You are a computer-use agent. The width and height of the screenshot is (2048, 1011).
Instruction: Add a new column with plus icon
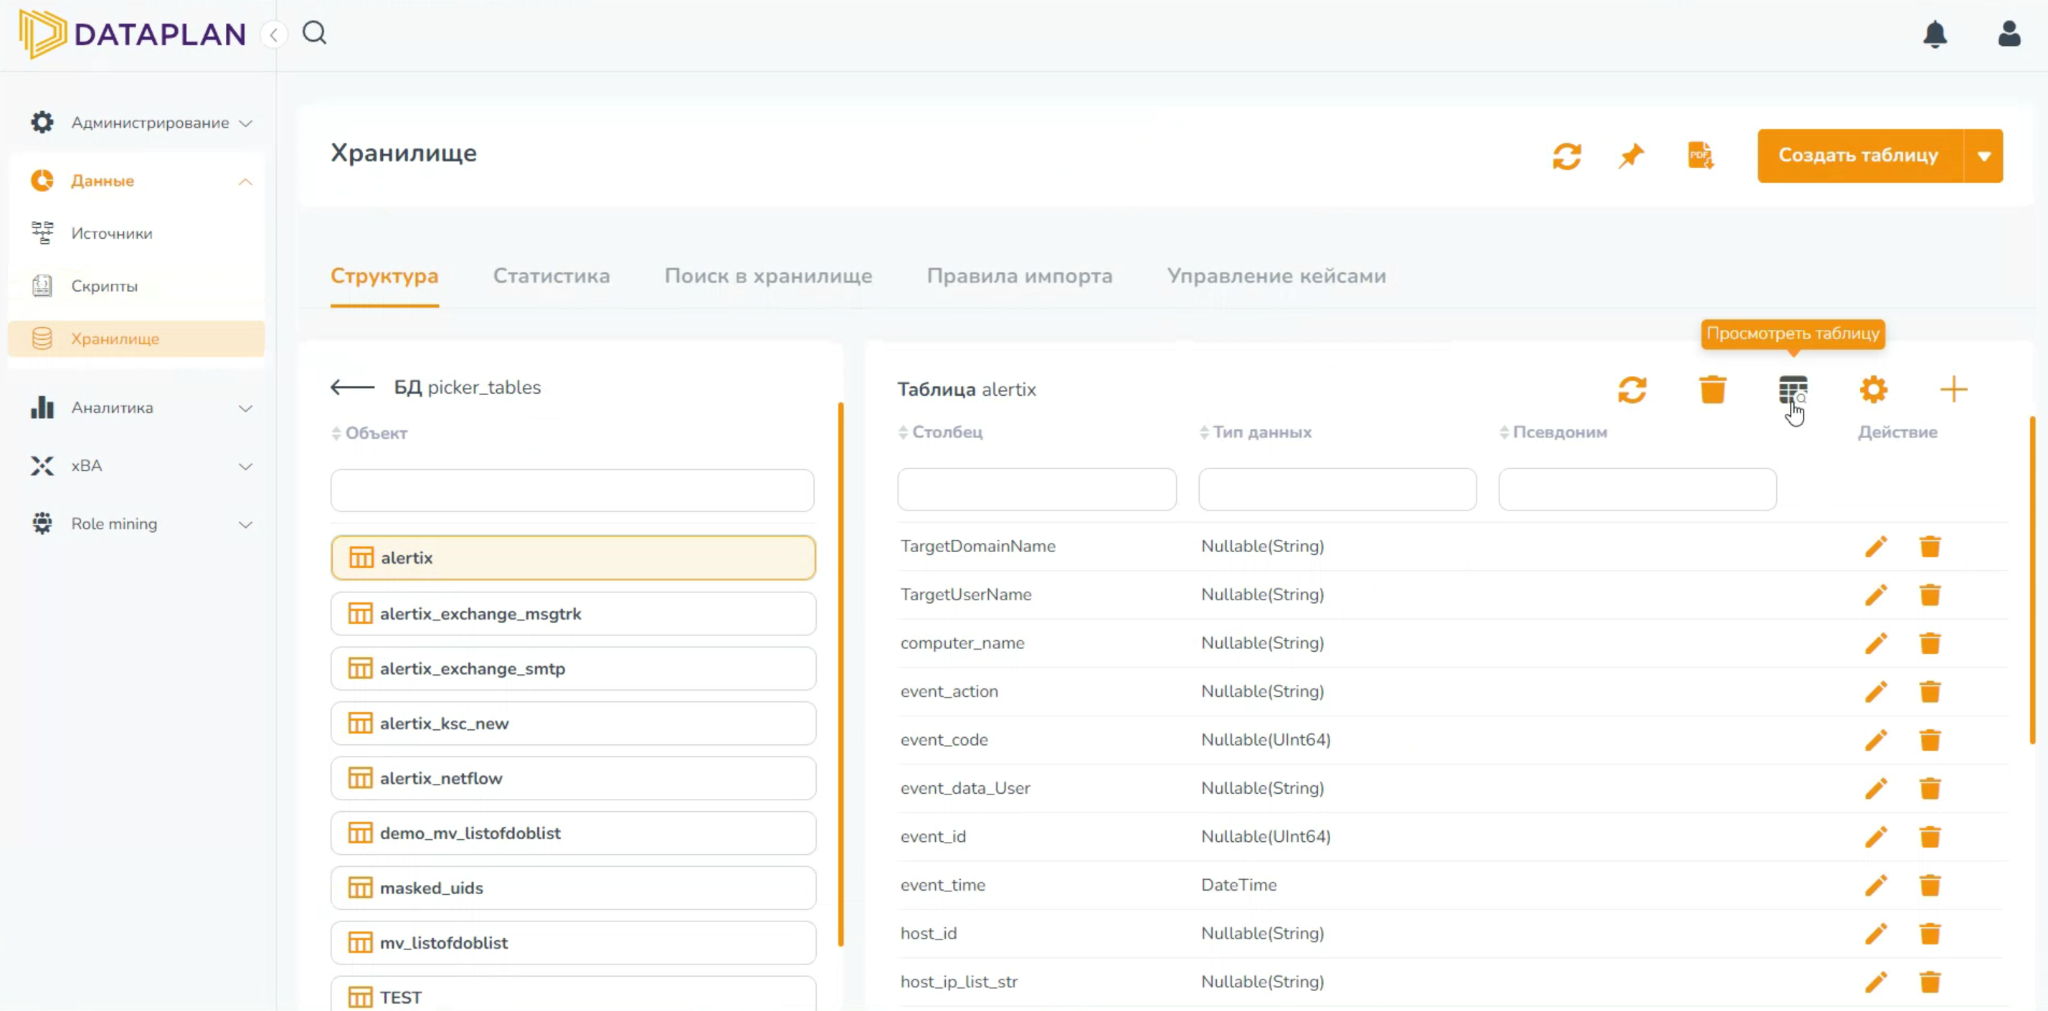pos(1953,389)
